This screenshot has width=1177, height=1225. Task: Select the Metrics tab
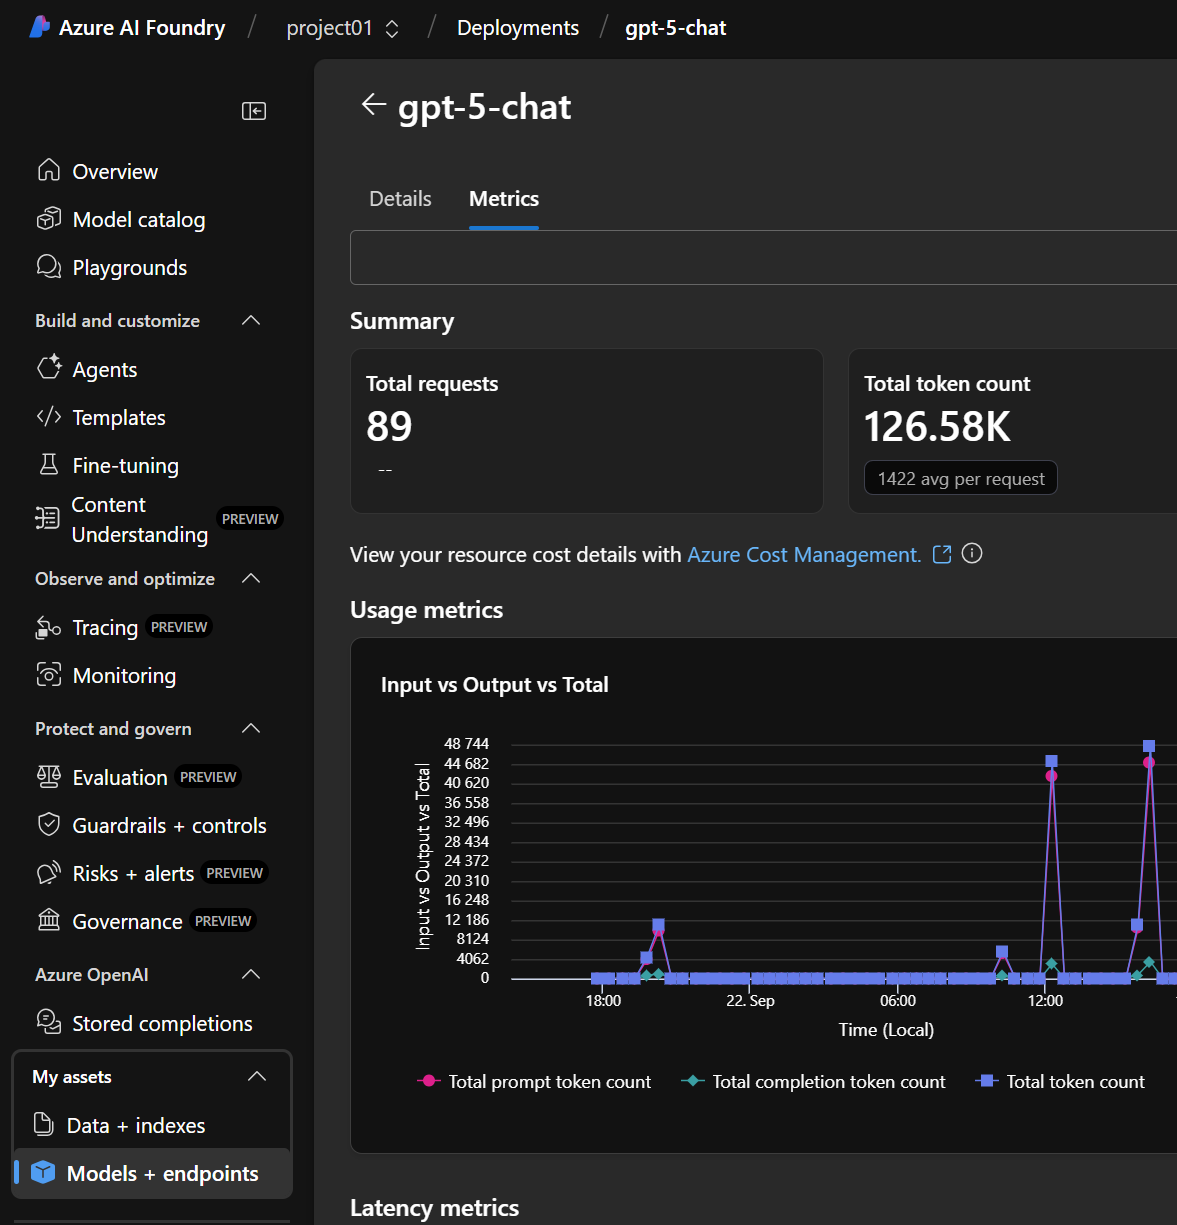[x=504, y=199]
